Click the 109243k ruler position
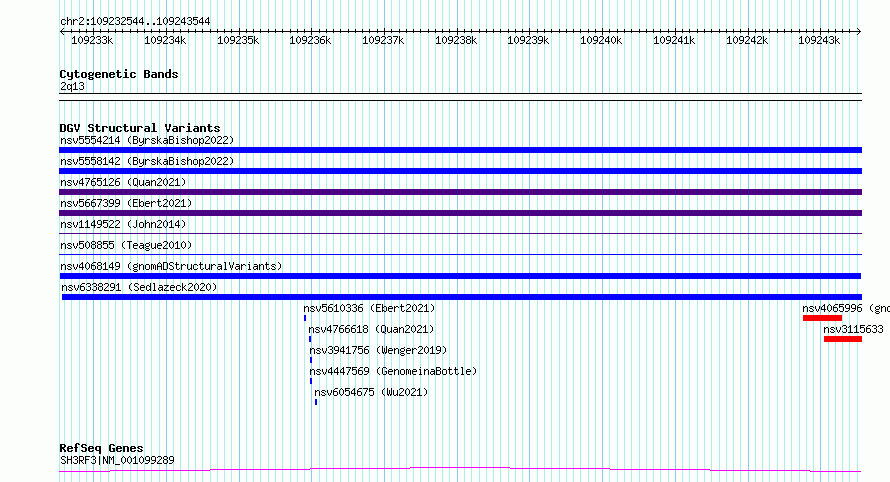The width and height of the screenshot is (890, 482). (819, 40)
